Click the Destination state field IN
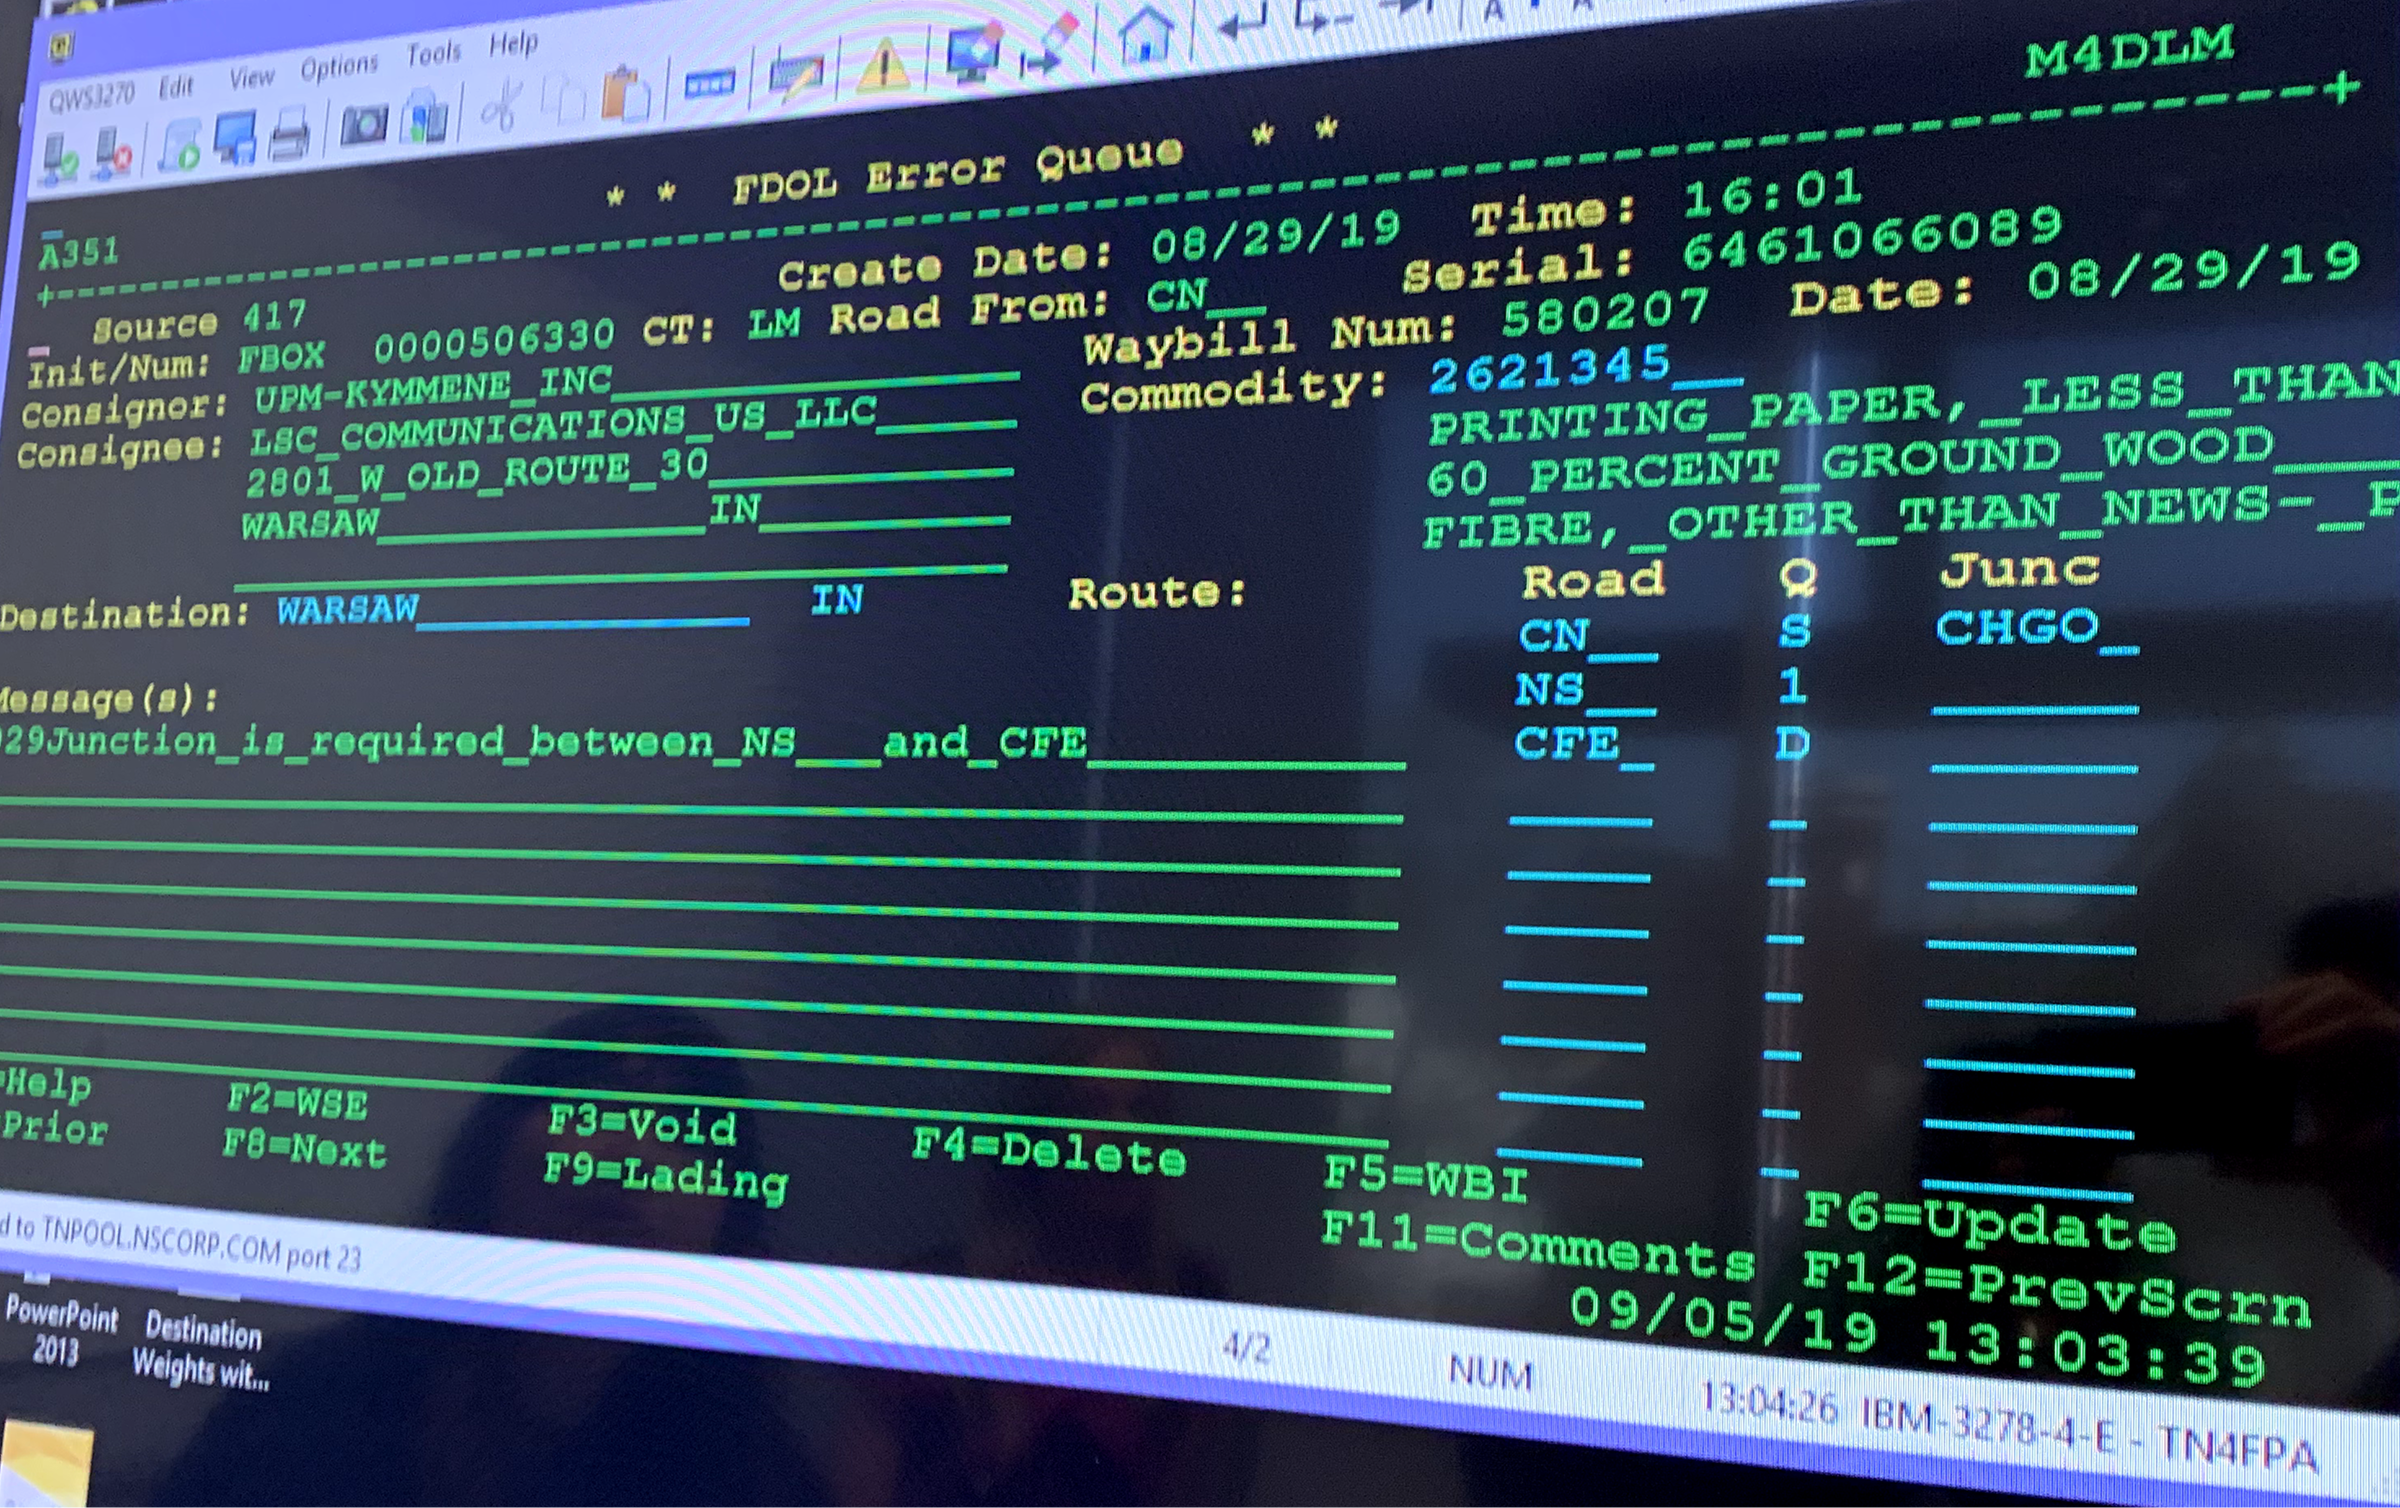The width and height of the screenshot is (2400, 1508). pyautogui.click(x=837, y=600)
